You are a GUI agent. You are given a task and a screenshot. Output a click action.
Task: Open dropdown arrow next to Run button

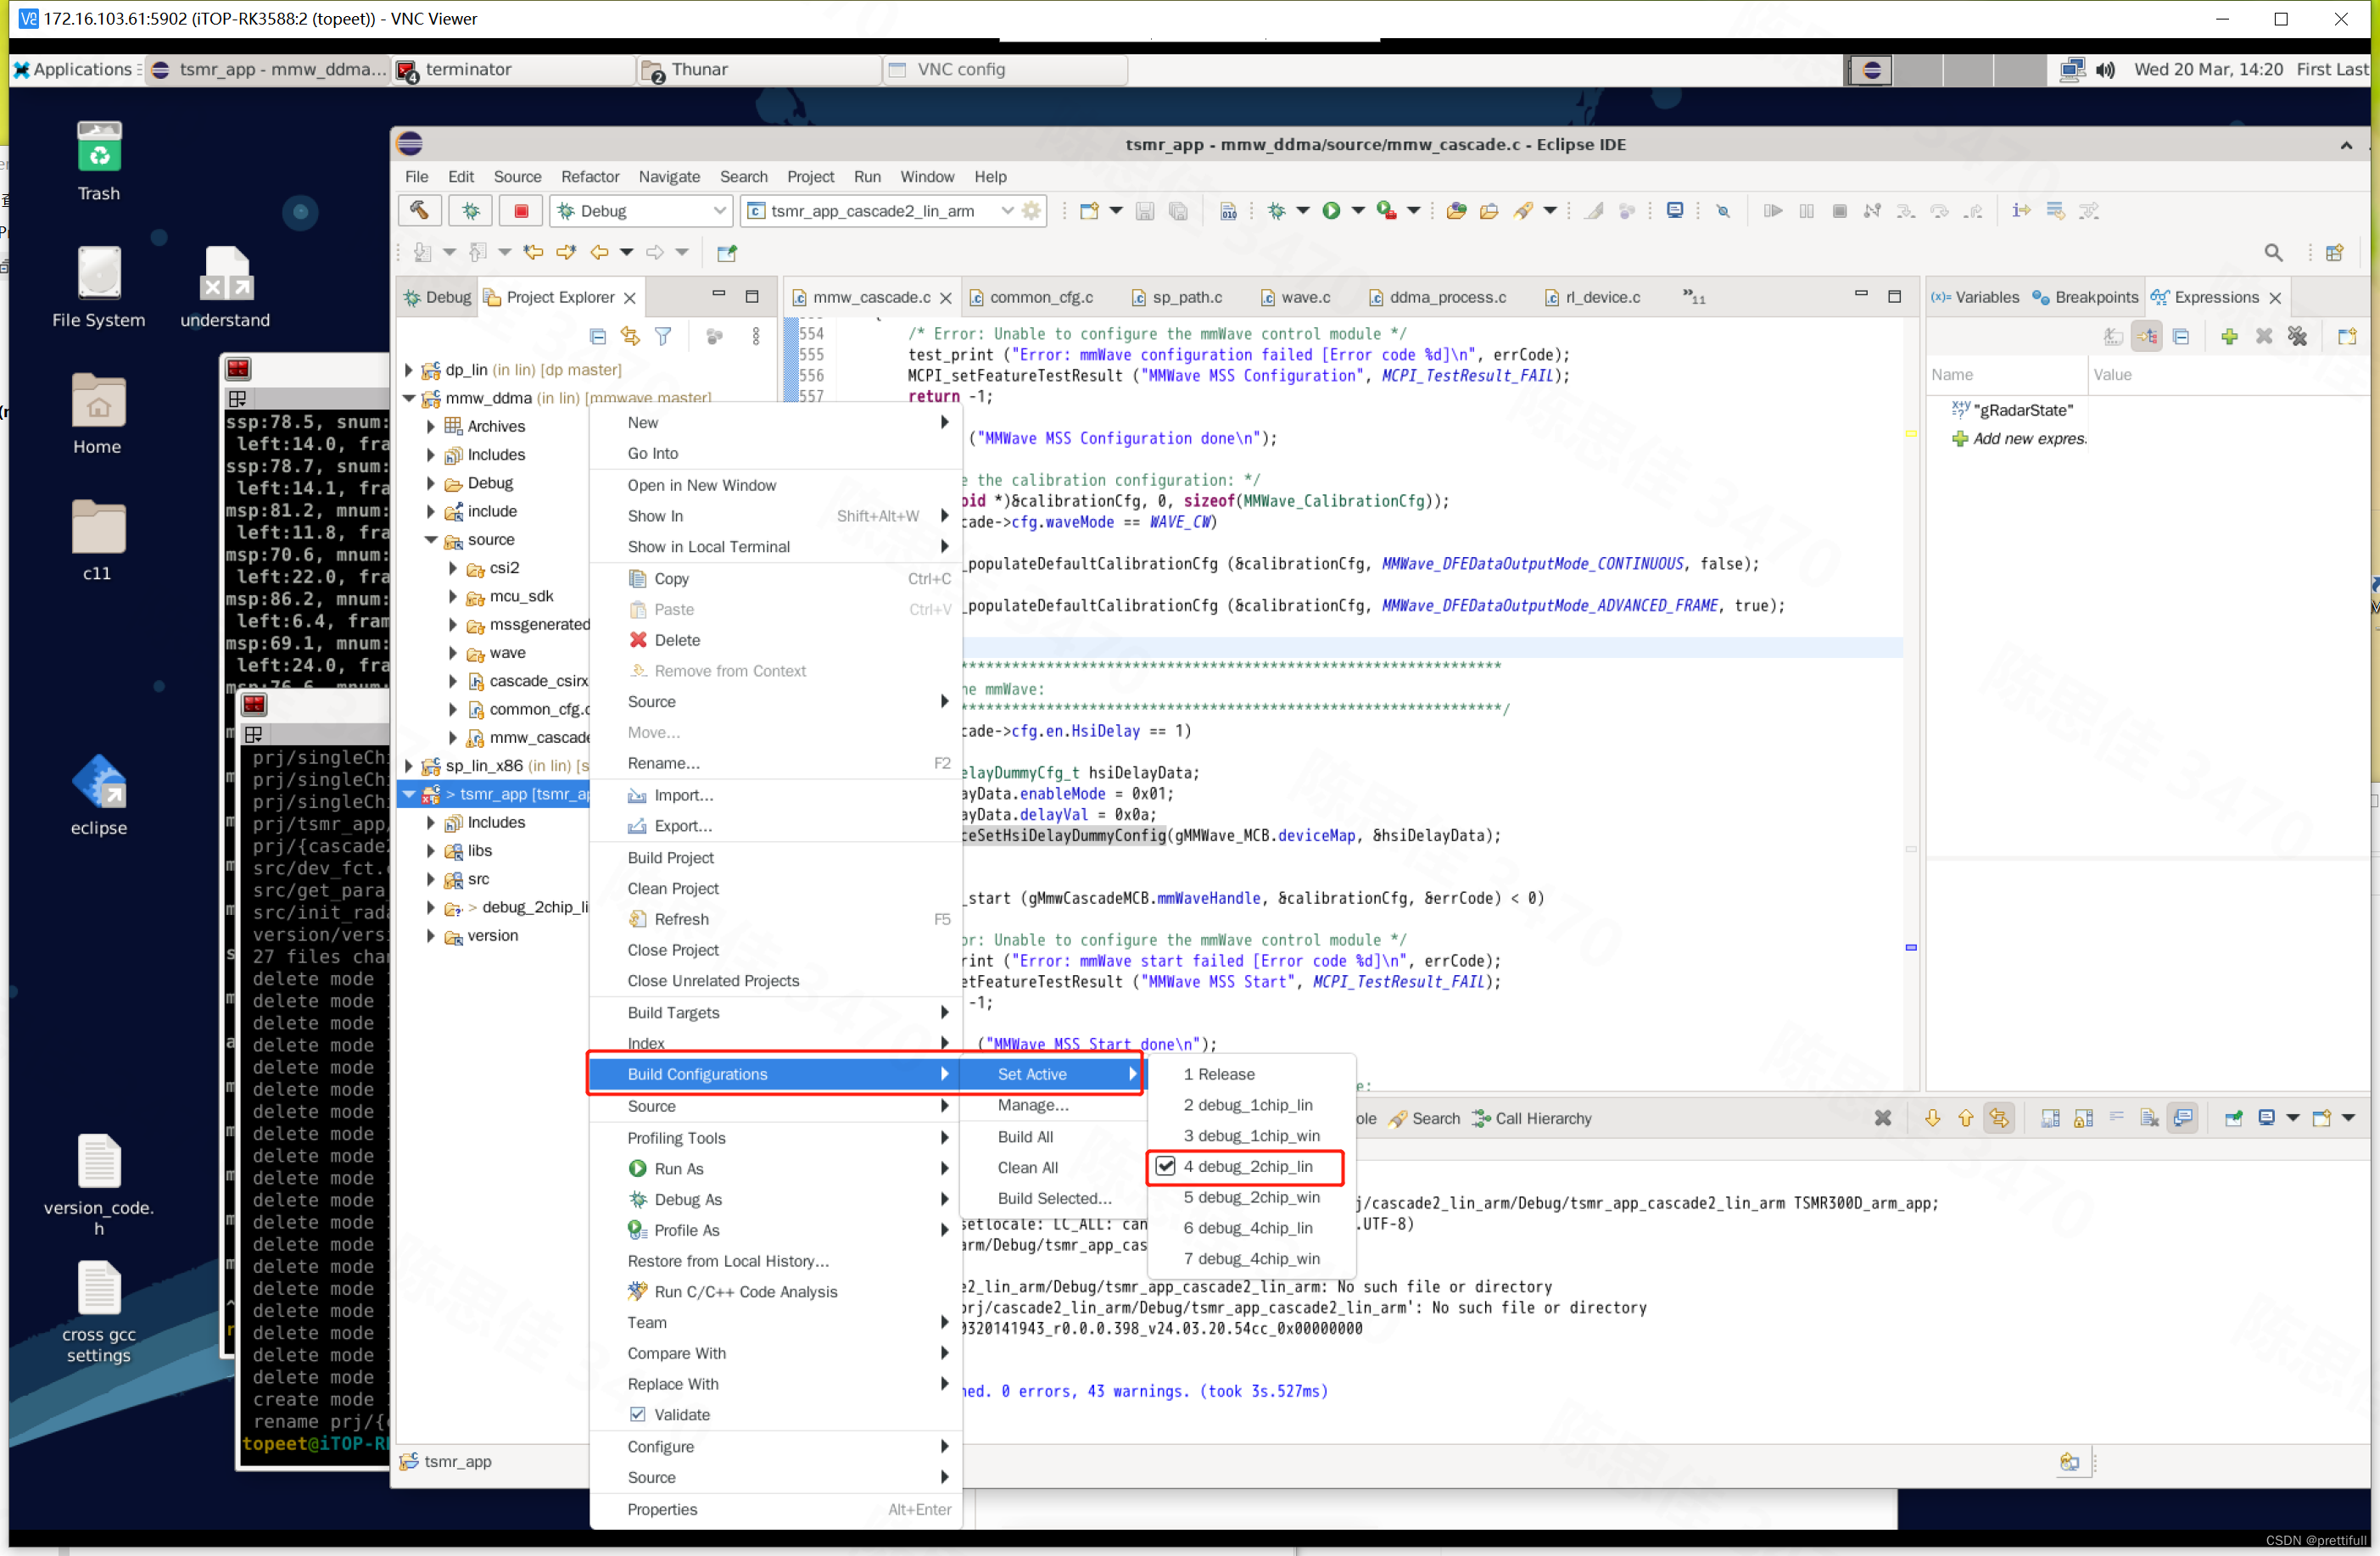tap(1358, 211)
